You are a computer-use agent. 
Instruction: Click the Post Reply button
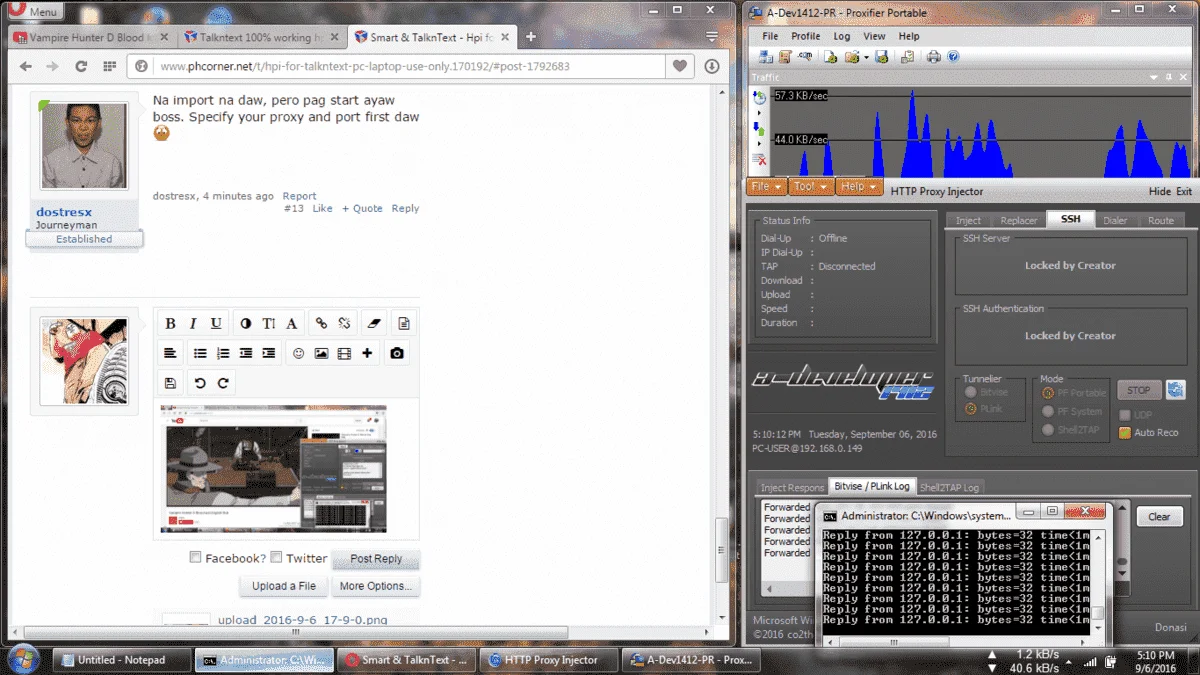376,559
